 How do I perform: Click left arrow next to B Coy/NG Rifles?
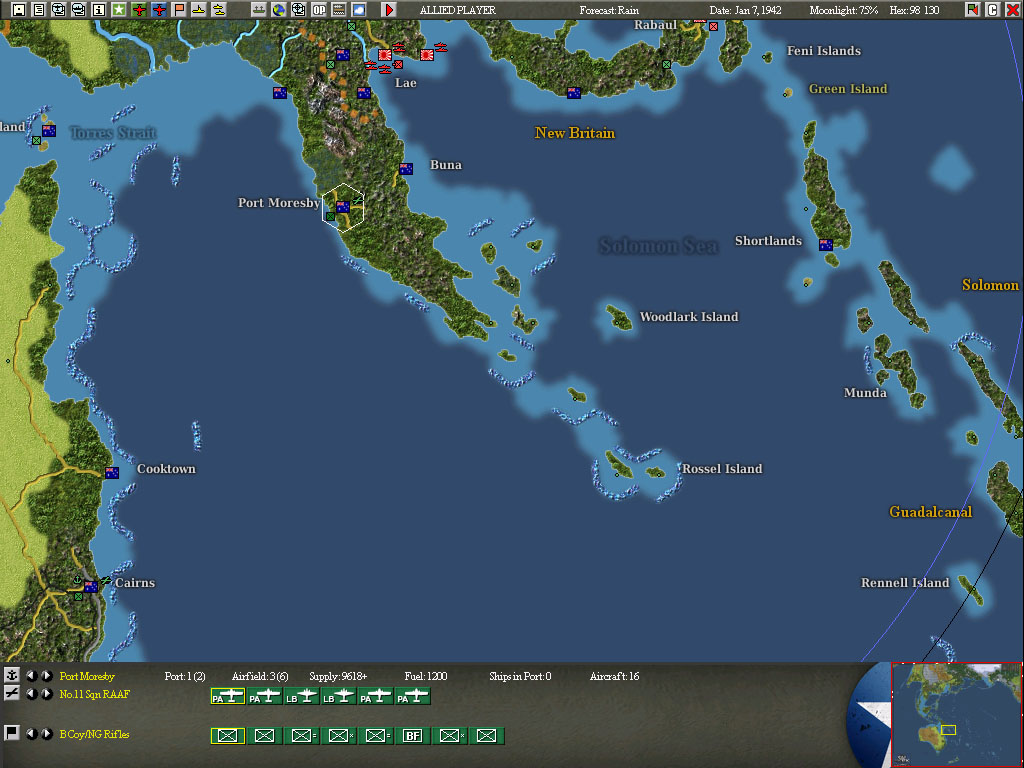31,733
